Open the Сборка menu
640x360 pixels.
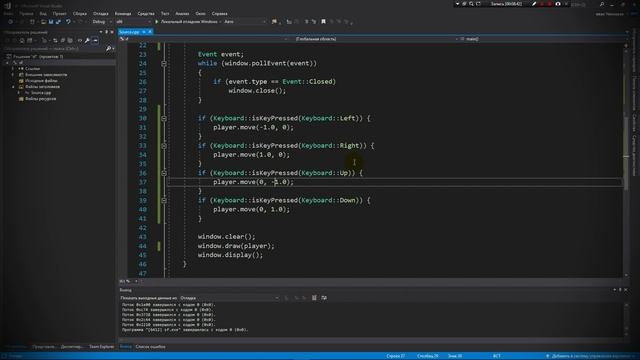(80, 13)
